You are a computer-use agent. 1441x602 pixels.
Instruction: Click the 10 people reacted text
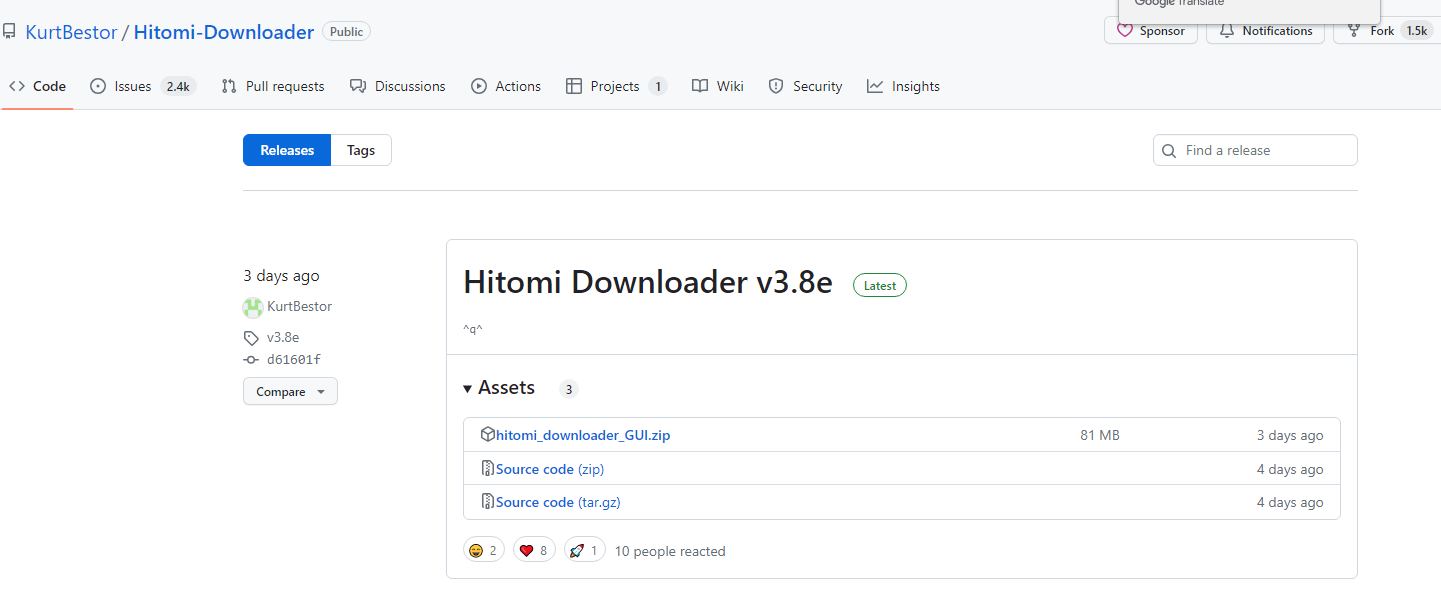coord(670,551)
